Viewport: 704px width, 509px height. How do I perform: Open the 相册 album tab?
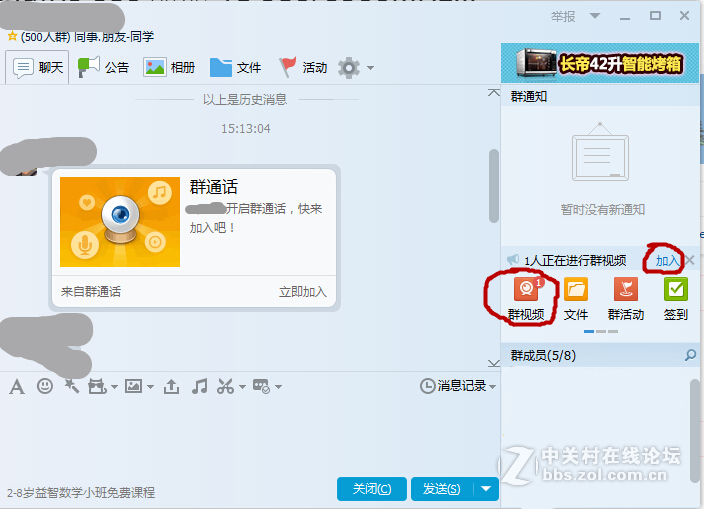169,67
